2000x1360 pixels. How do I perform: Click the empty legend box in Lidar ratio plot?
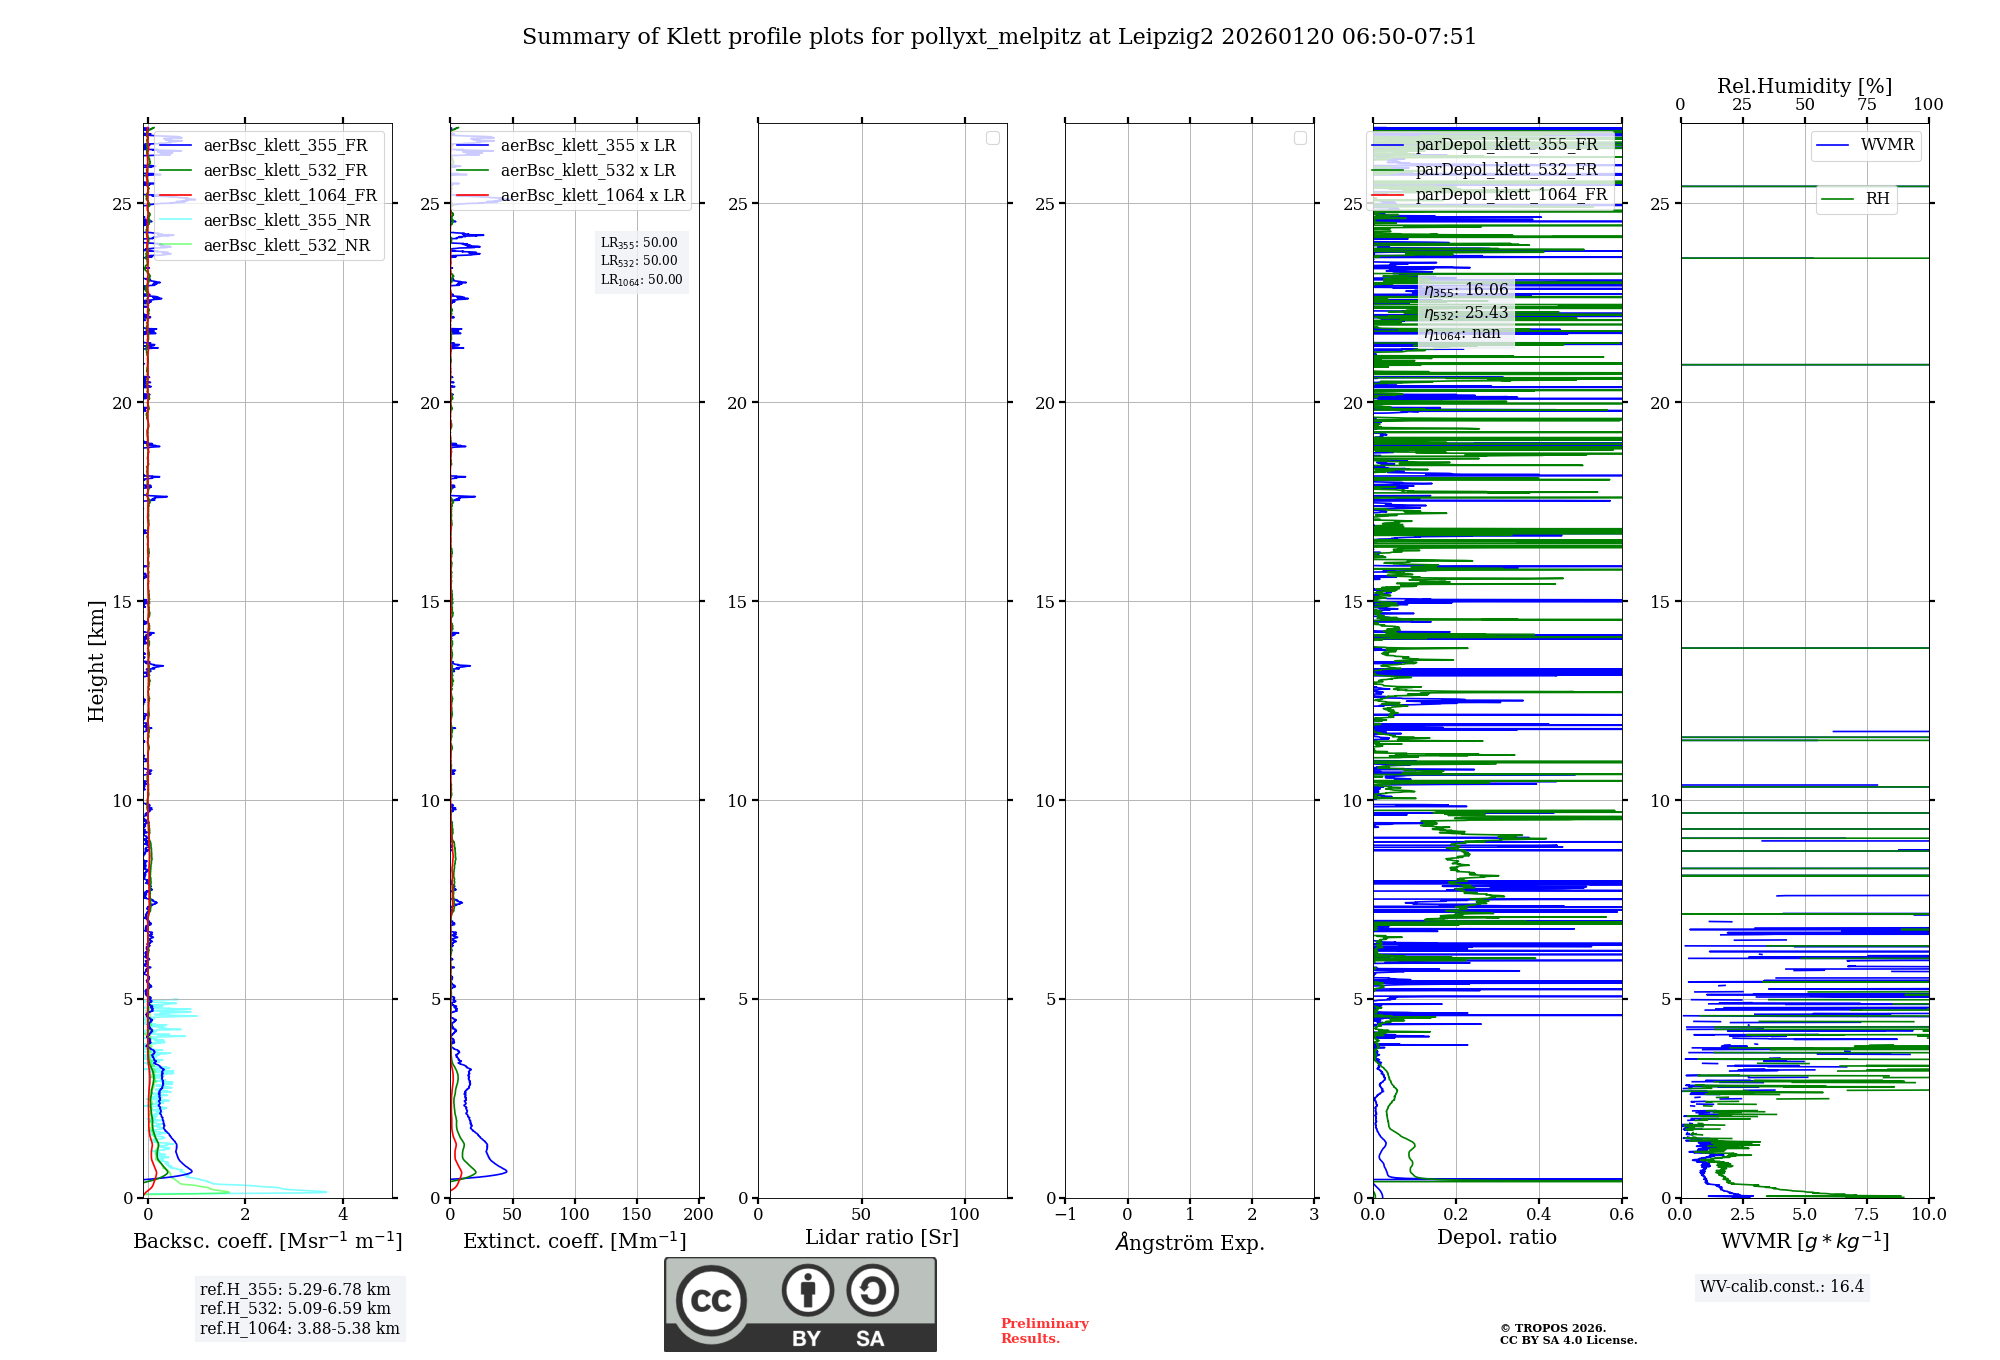(x=992, y=138)
